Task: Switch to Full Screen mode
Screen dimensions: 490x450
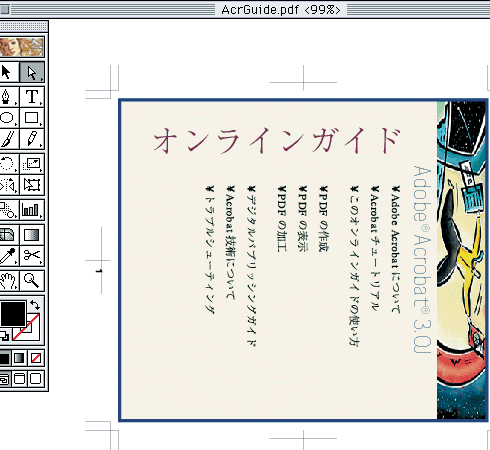Action: [x=36, y=379]
